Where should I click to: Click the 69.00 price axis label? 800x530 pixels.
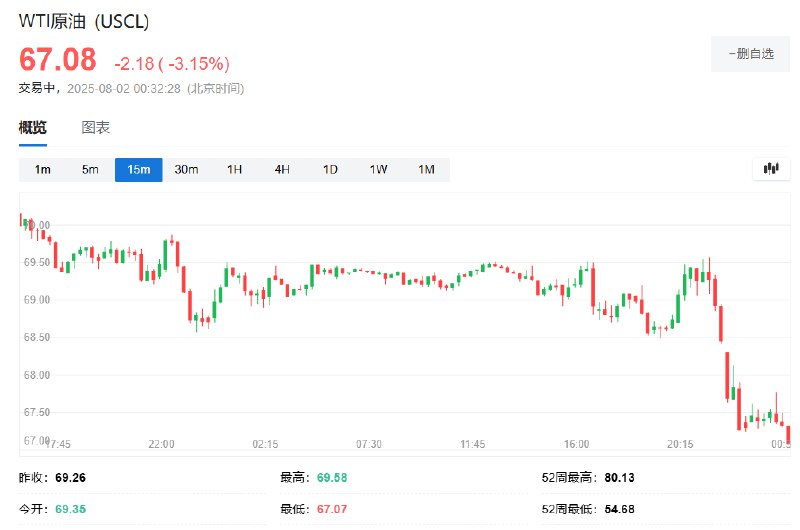pos(37,300)
